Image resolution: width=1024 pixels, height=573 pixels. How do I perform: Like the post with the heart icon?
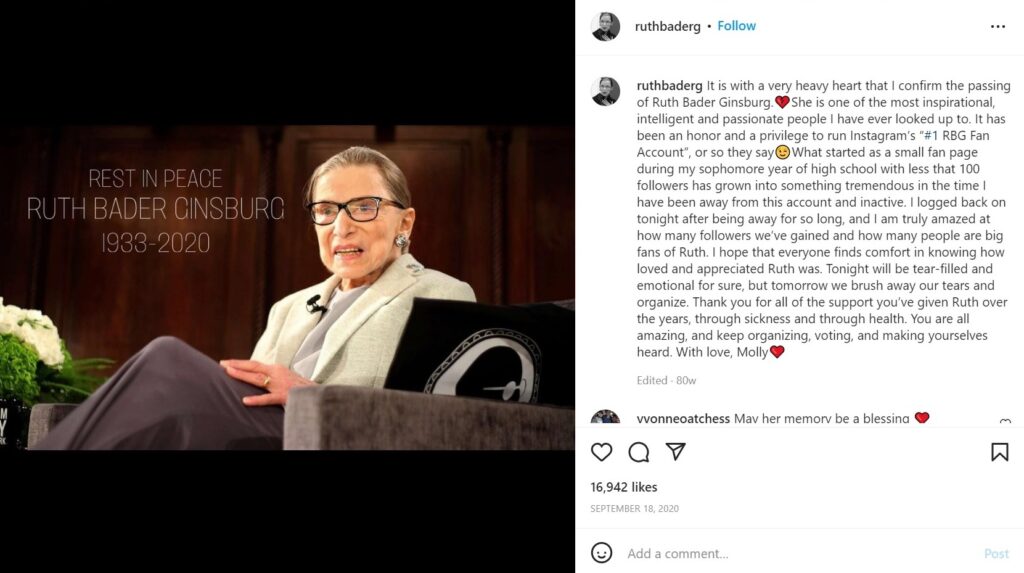click(601, 452)
